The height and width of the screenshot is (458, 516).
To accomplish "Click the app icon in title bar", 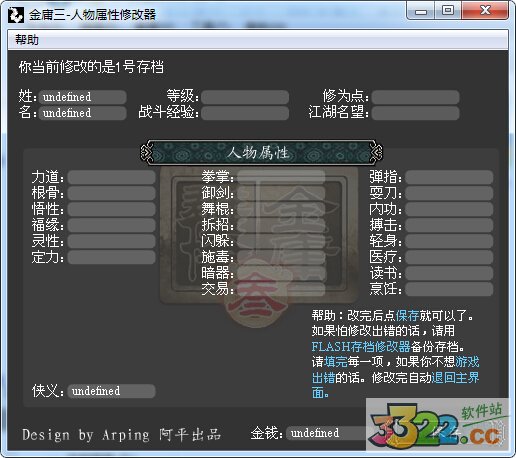I will coord(16,15).
